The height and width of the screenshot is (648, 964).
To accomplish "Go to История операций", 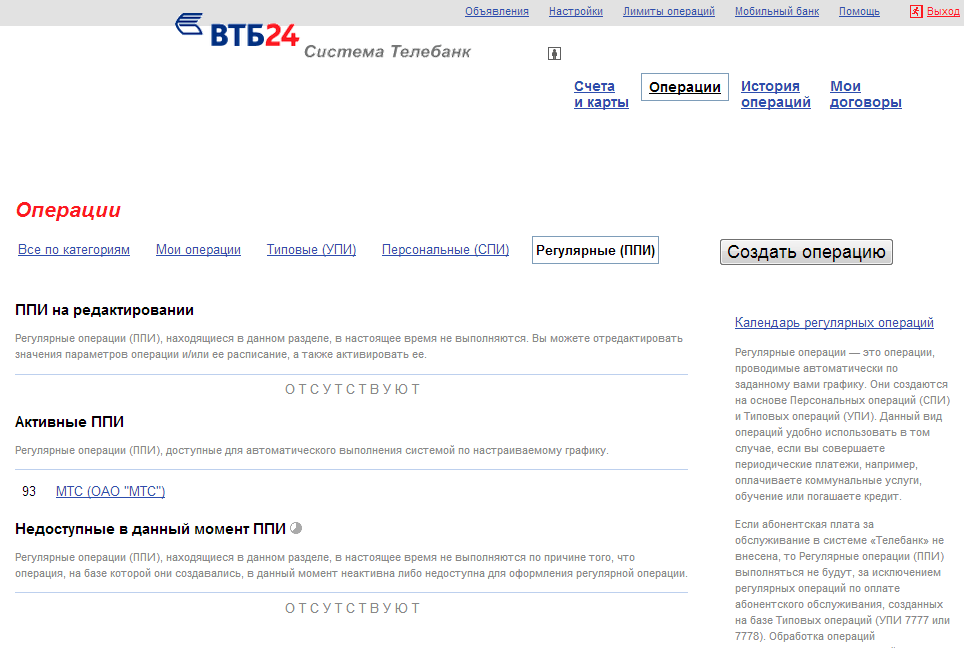I will pos(775,94).
